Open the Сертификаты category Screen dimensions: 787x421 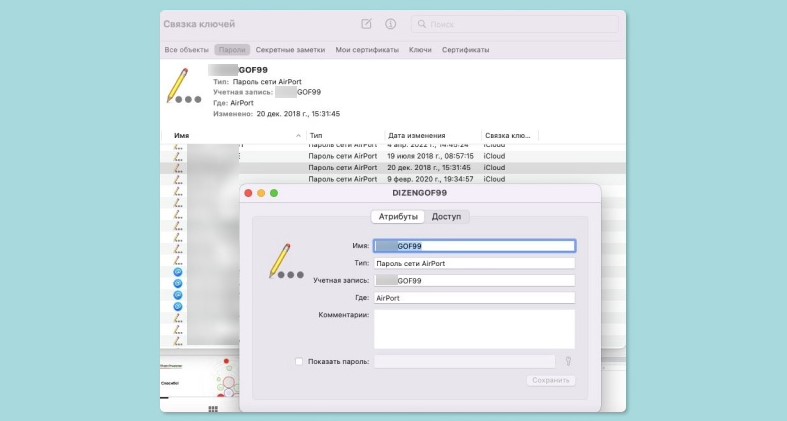(x=465, y=50)
